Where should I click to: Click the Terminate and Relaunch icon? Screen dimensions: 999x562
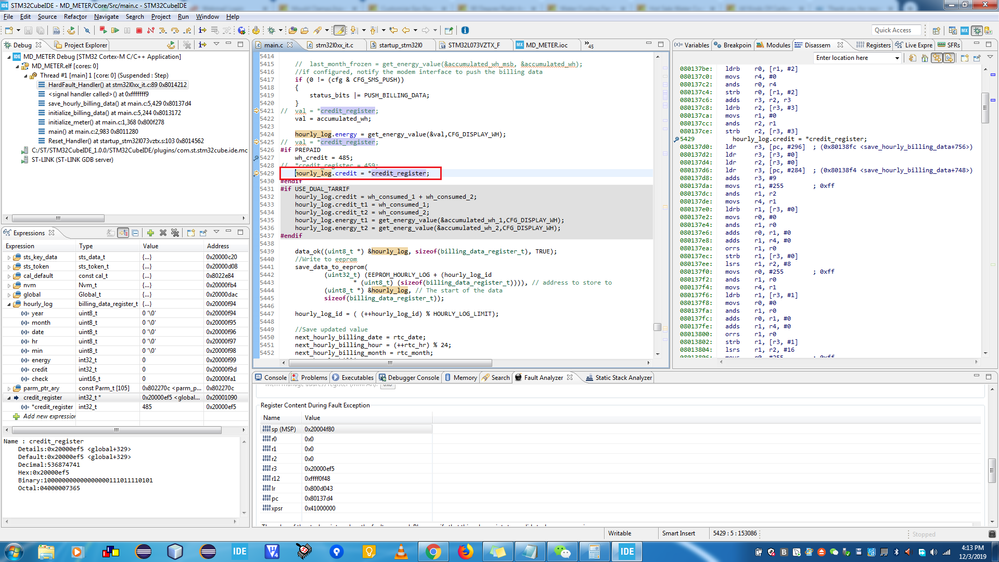(103, 30)
